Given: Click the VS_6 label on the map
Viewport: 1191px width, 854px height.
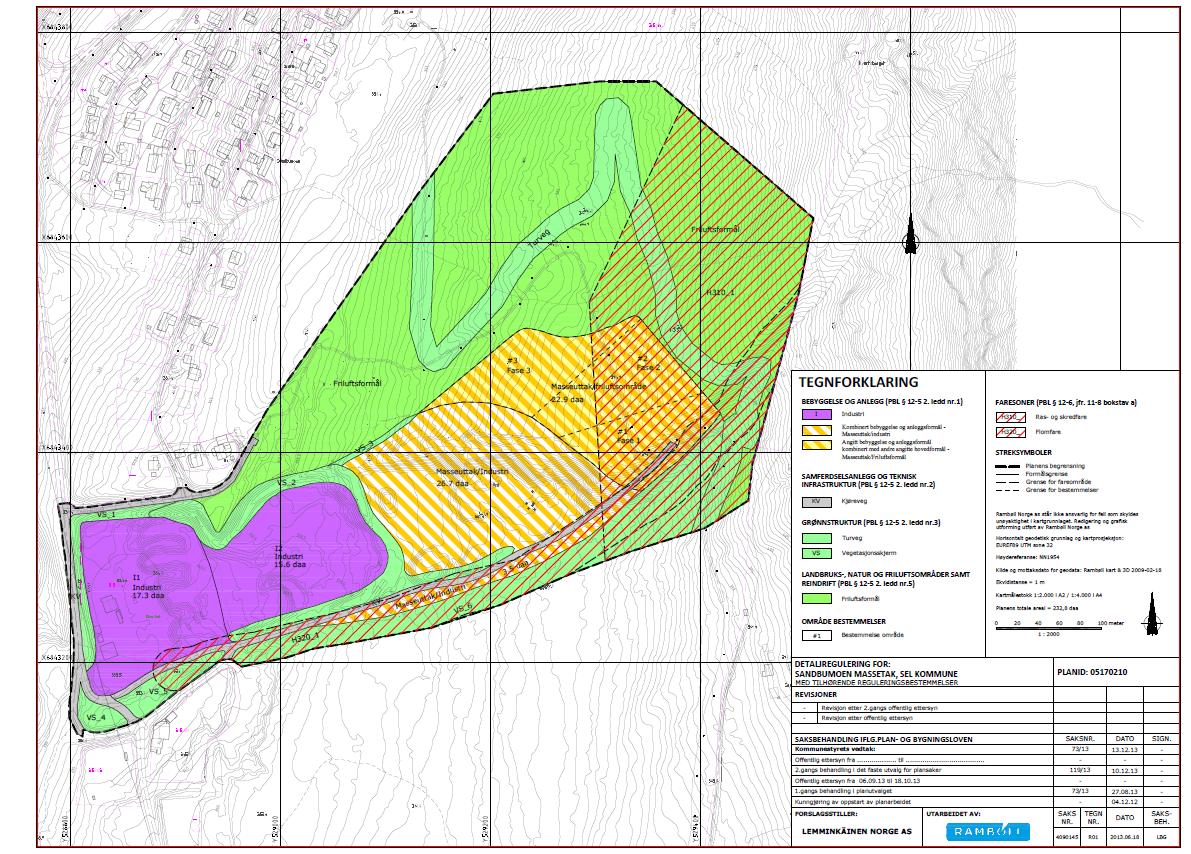Looking at the screenshot, I should pos(463,608).
